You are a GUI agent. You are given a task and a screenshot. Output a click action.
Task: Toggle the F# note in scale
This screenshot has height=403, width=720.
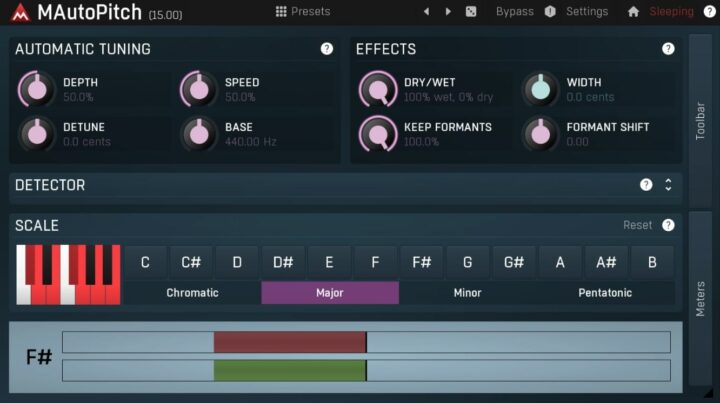click(x=421, y=262)
